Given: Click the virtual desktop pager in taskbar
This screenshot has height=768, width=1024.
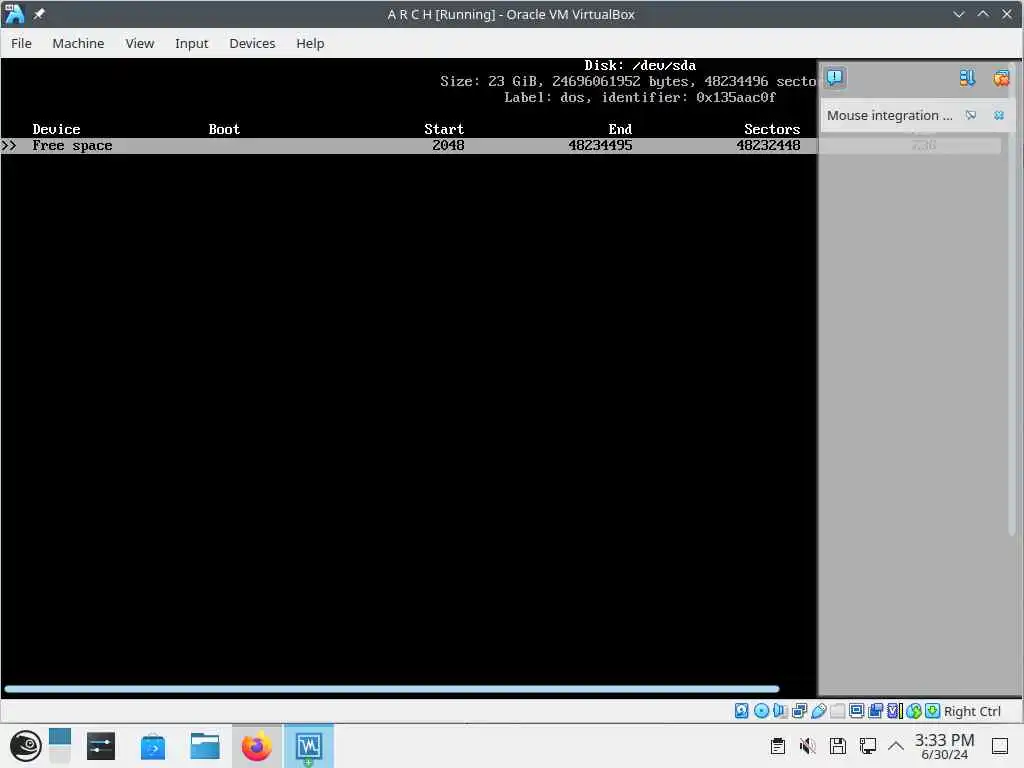Looking at the screenshot, I should 59,746.
